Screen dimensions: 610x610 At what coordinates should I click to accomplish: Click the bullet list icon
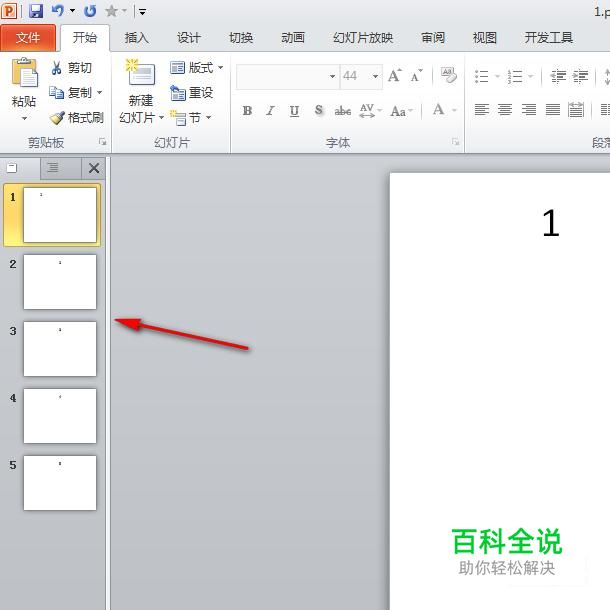point(482,76)
